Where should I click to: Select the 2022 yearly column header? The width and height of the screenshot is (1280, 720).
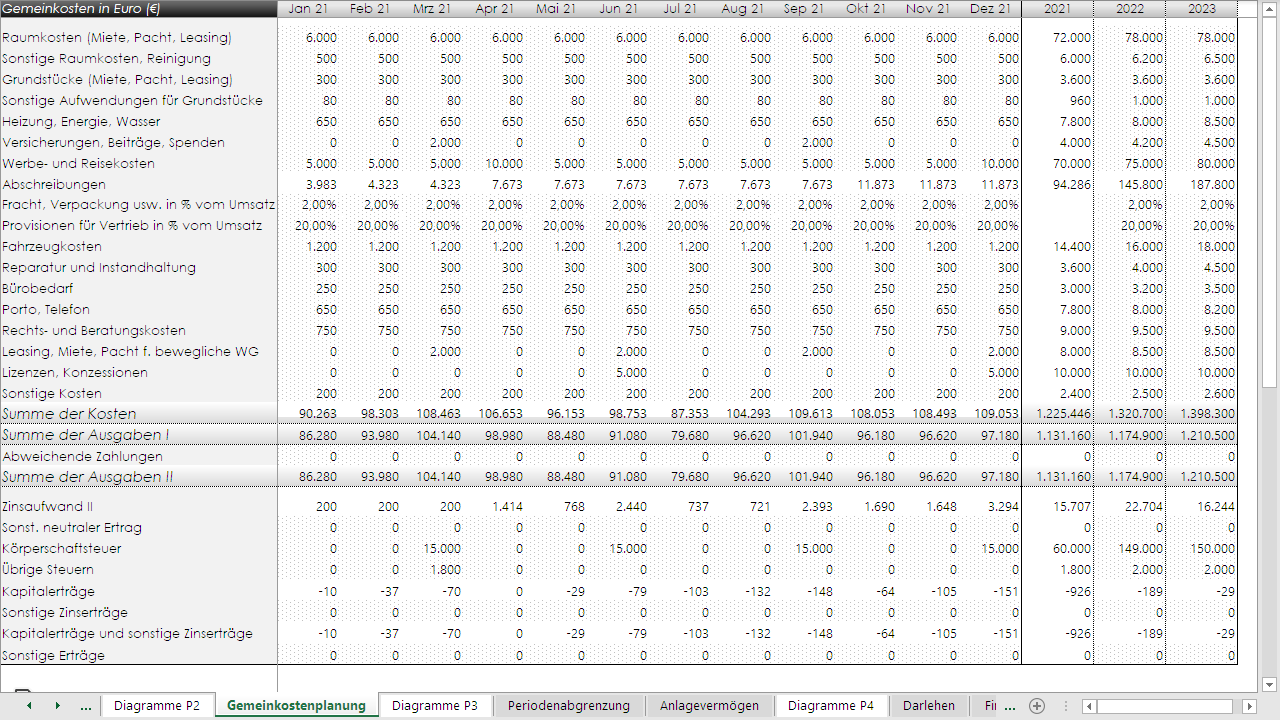1130,9
